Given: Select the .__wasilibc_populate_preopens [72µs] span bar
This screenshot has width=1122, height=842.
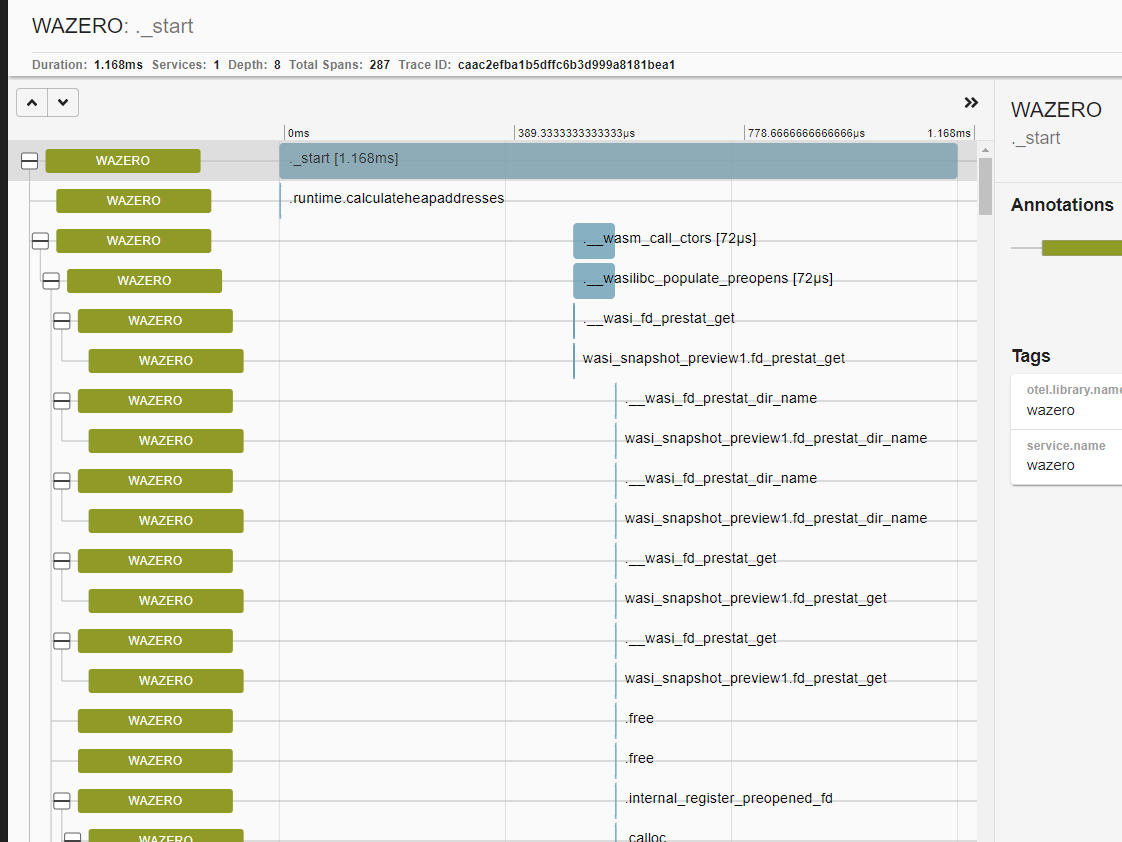Looking at the screenshot, I should [x=594, y=281].
